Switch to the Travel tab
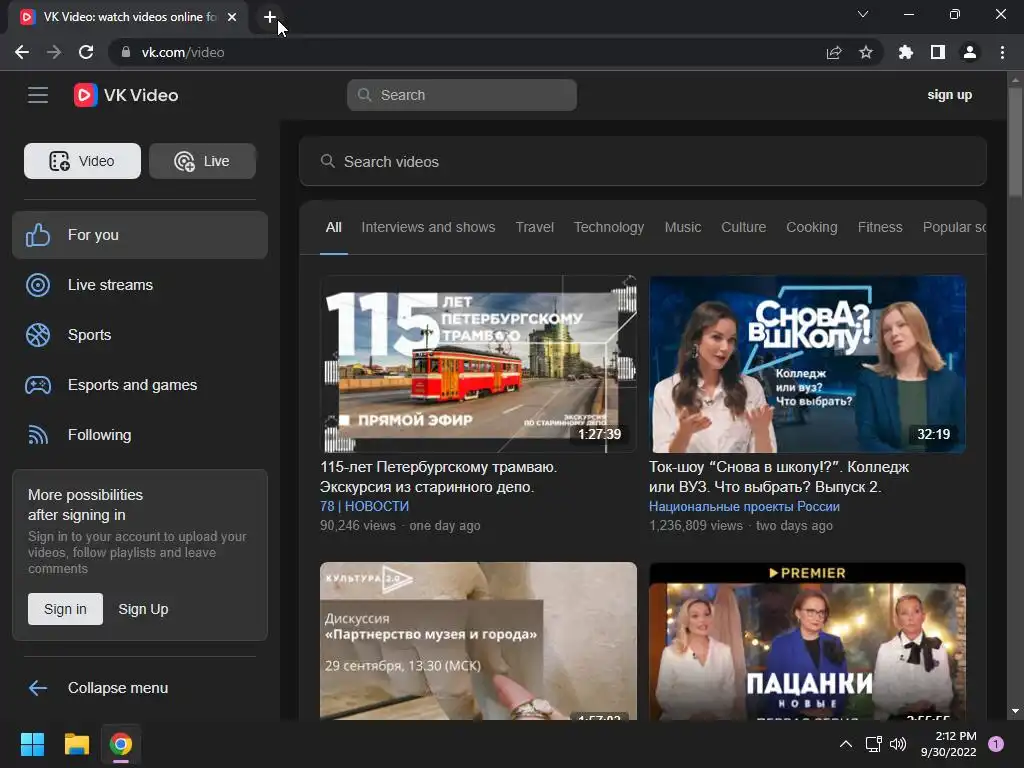 (x=535, y=227)
